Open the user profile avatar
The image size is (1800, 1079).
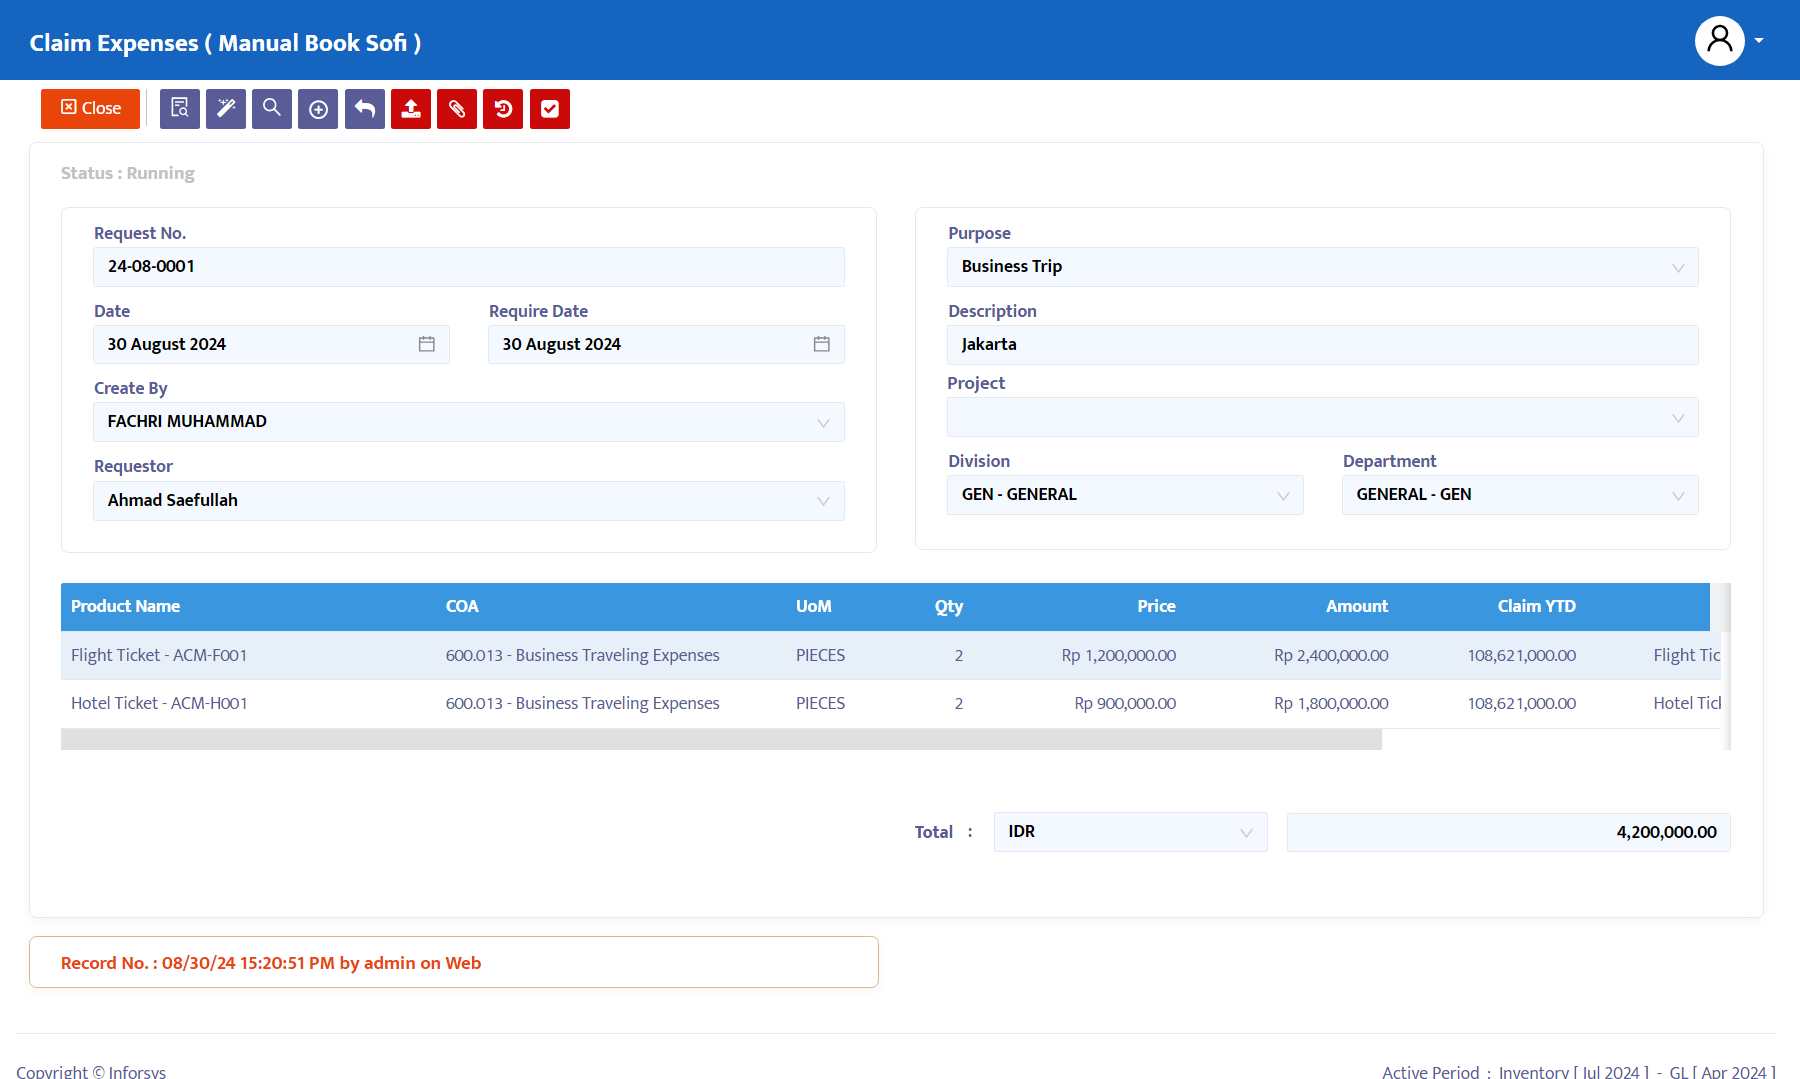pos(1720,41)
